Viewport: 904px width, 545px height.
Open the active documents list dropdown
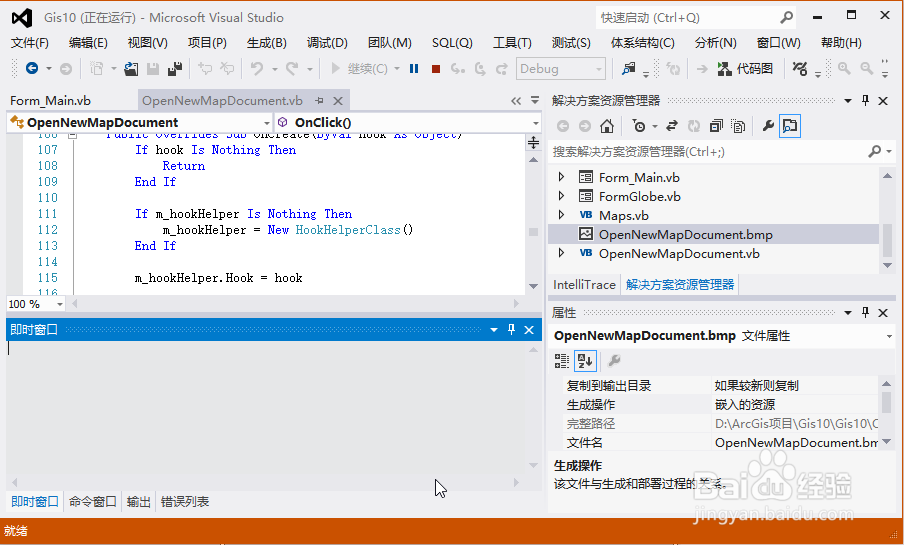point(535,100)
